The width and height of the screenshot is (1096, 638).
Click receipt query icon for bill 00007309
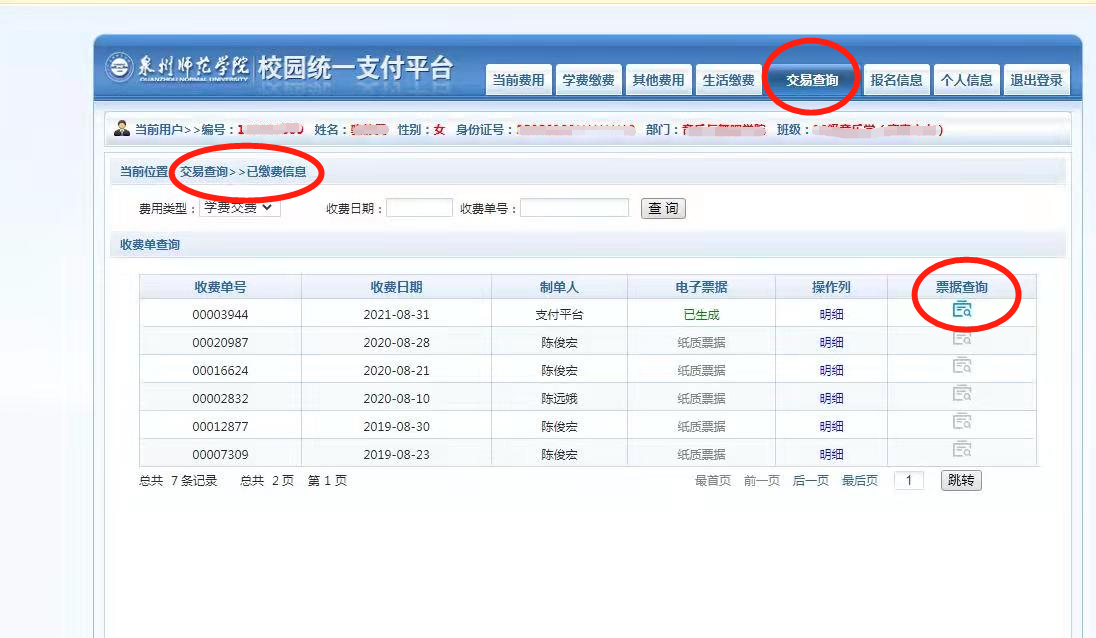click(962, 449)
